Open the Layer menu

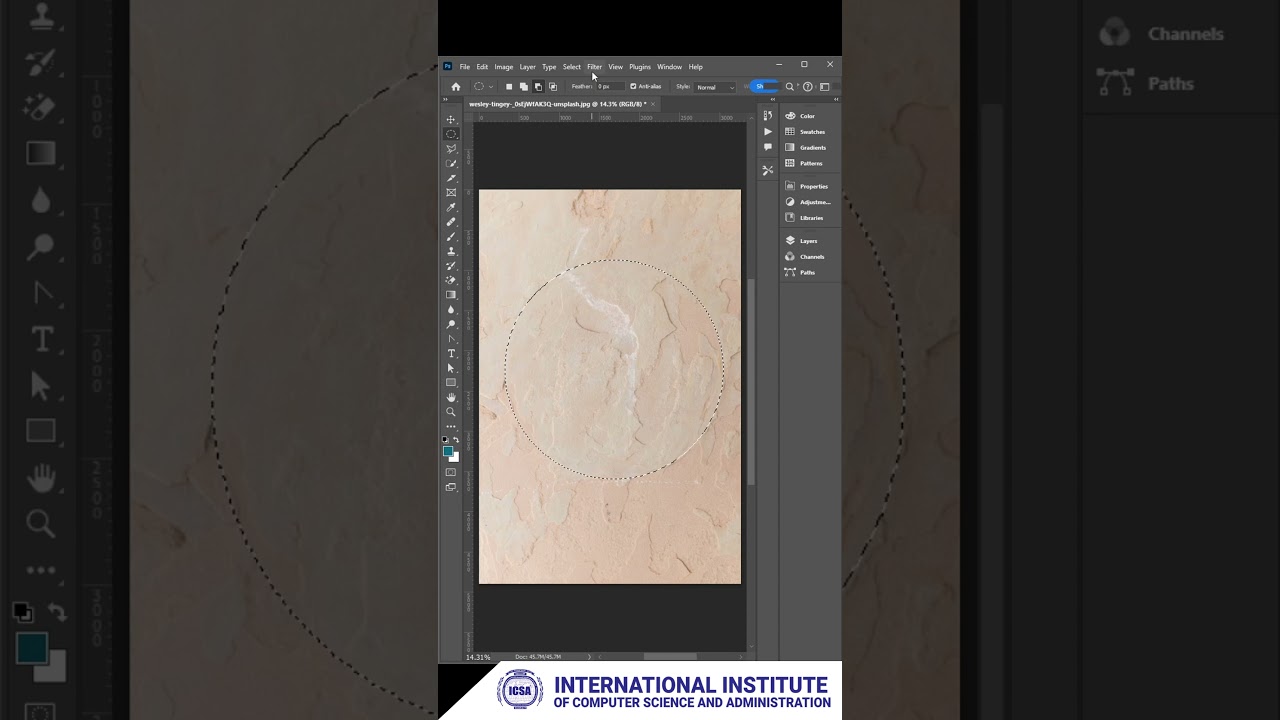tap(527, 67)
